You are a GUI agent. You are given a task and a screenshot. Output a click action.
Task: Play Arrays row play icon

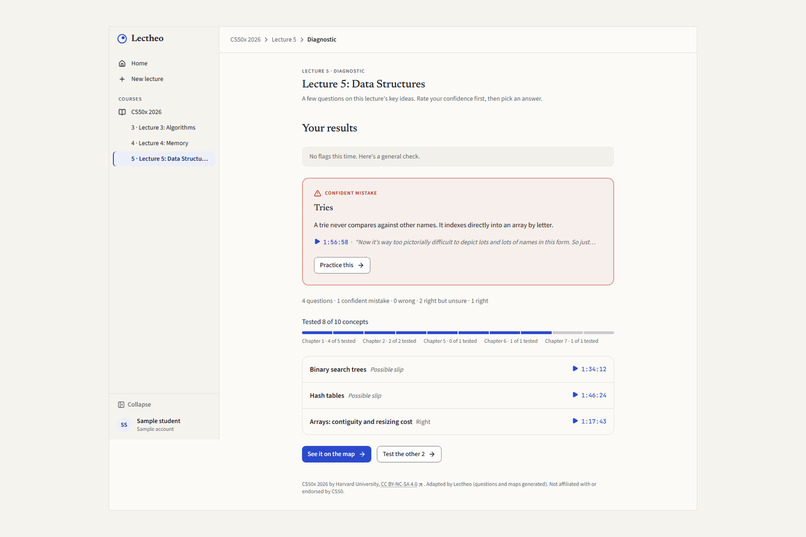pyautogui.click(x=575, y=421)
